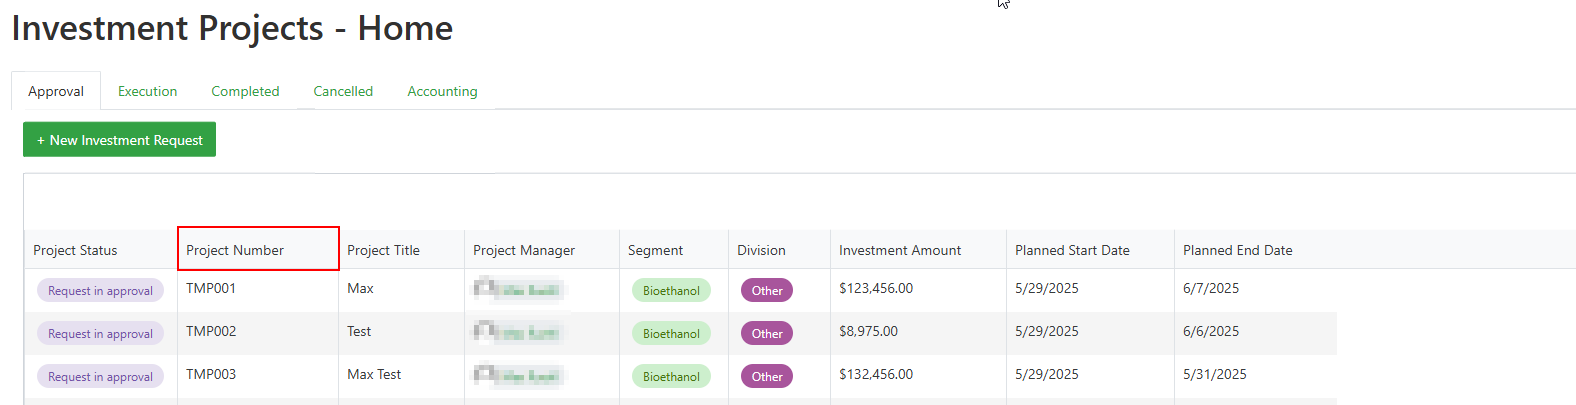Image resolution: width=1576 pixels, height=405 pixels.
Task: Click the Investment Amount column header
Action: tap(900, 250)
